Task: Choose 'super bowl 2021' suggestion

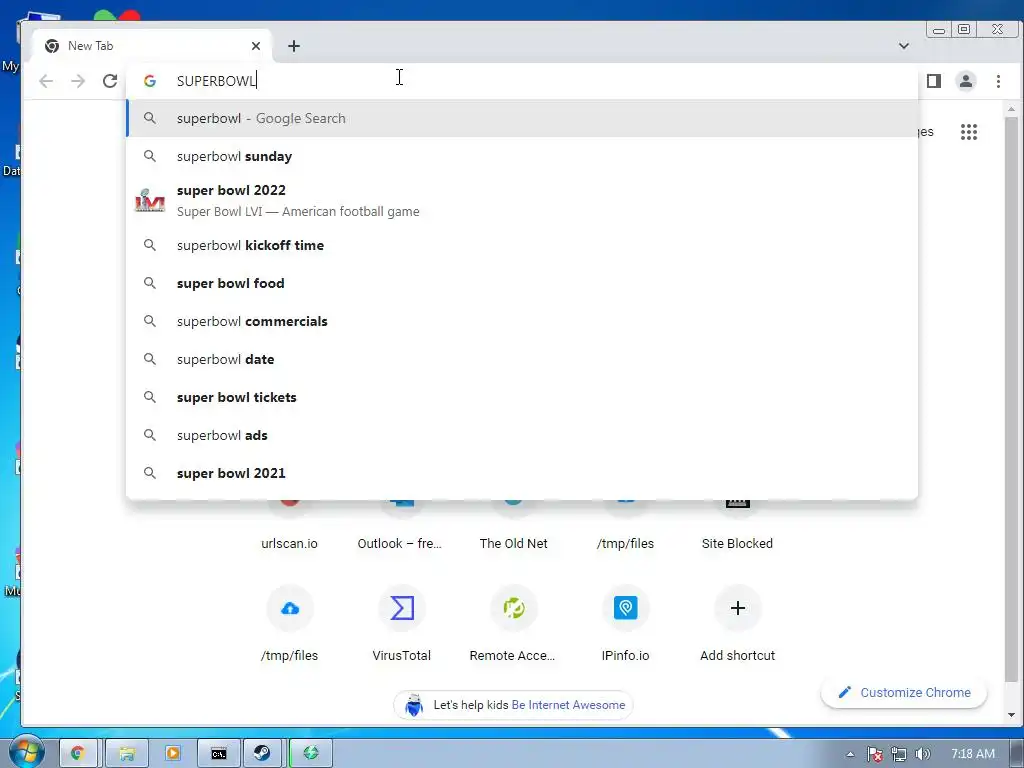Action: [522, 473]
